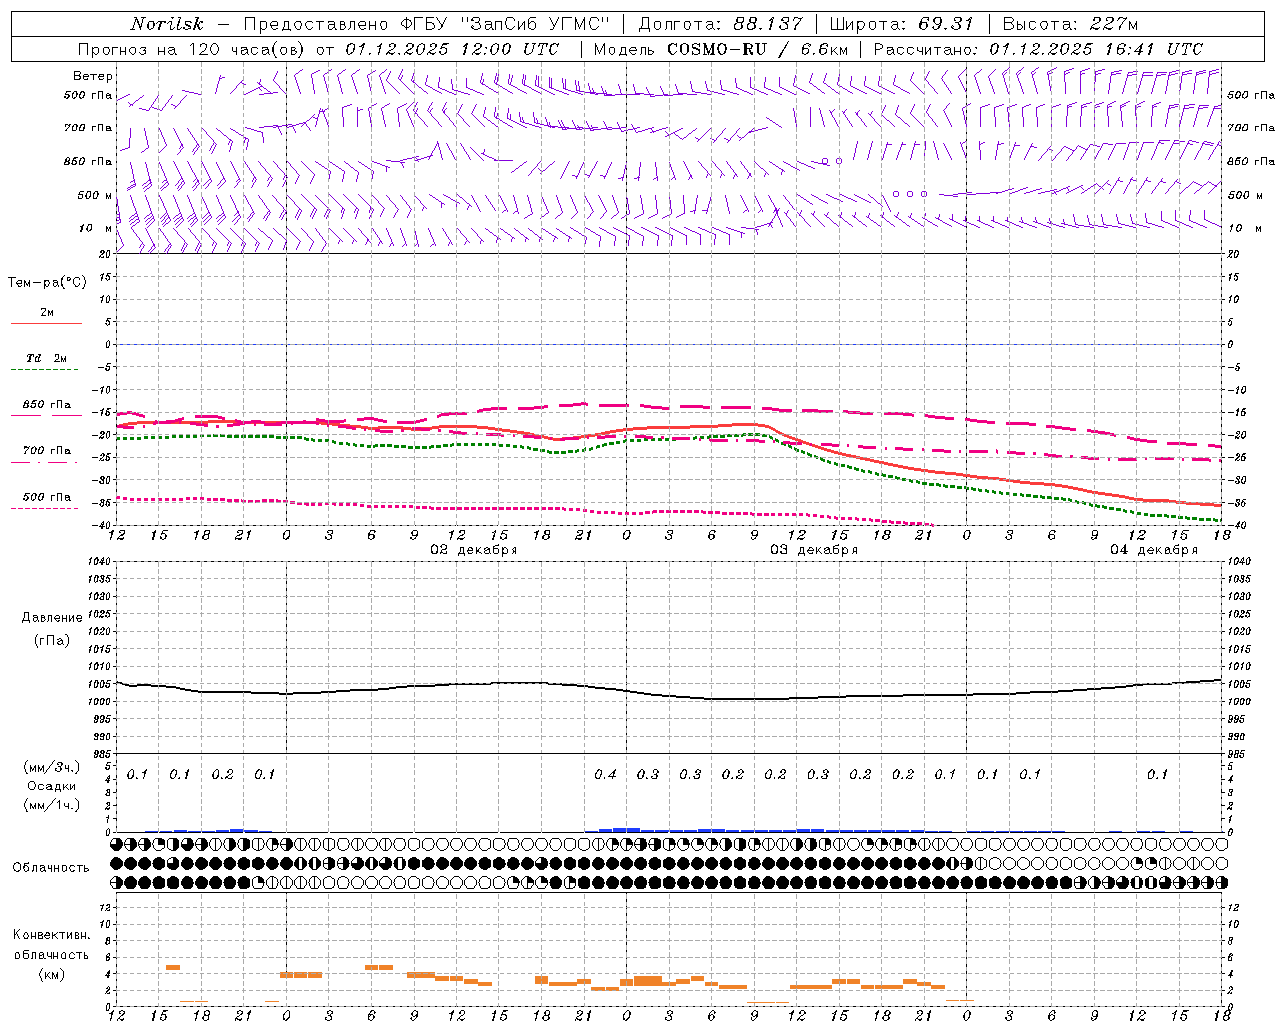Click the solid line sample under 2м
This screenshot has height=1024, width=1280.
[x=46, y=324]
